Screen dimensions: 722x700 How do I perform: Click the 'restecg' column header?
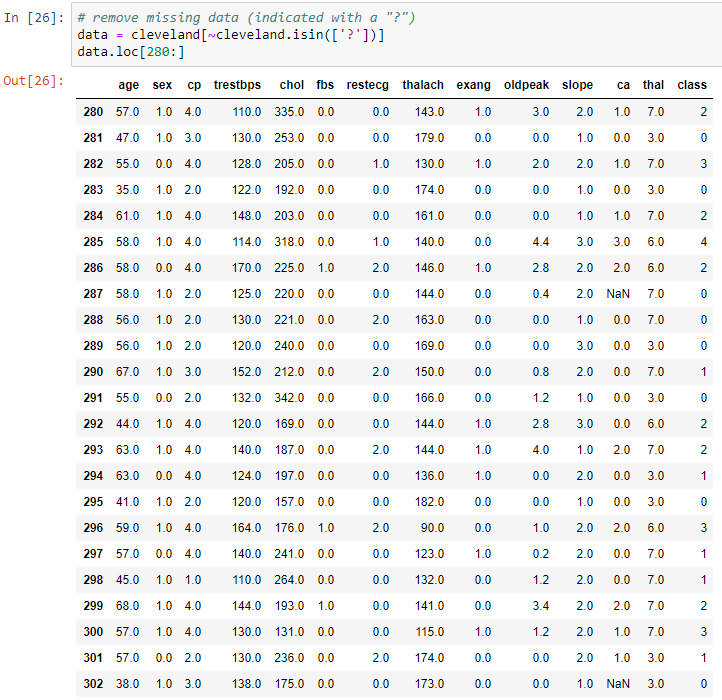click(x=367, y=85)
